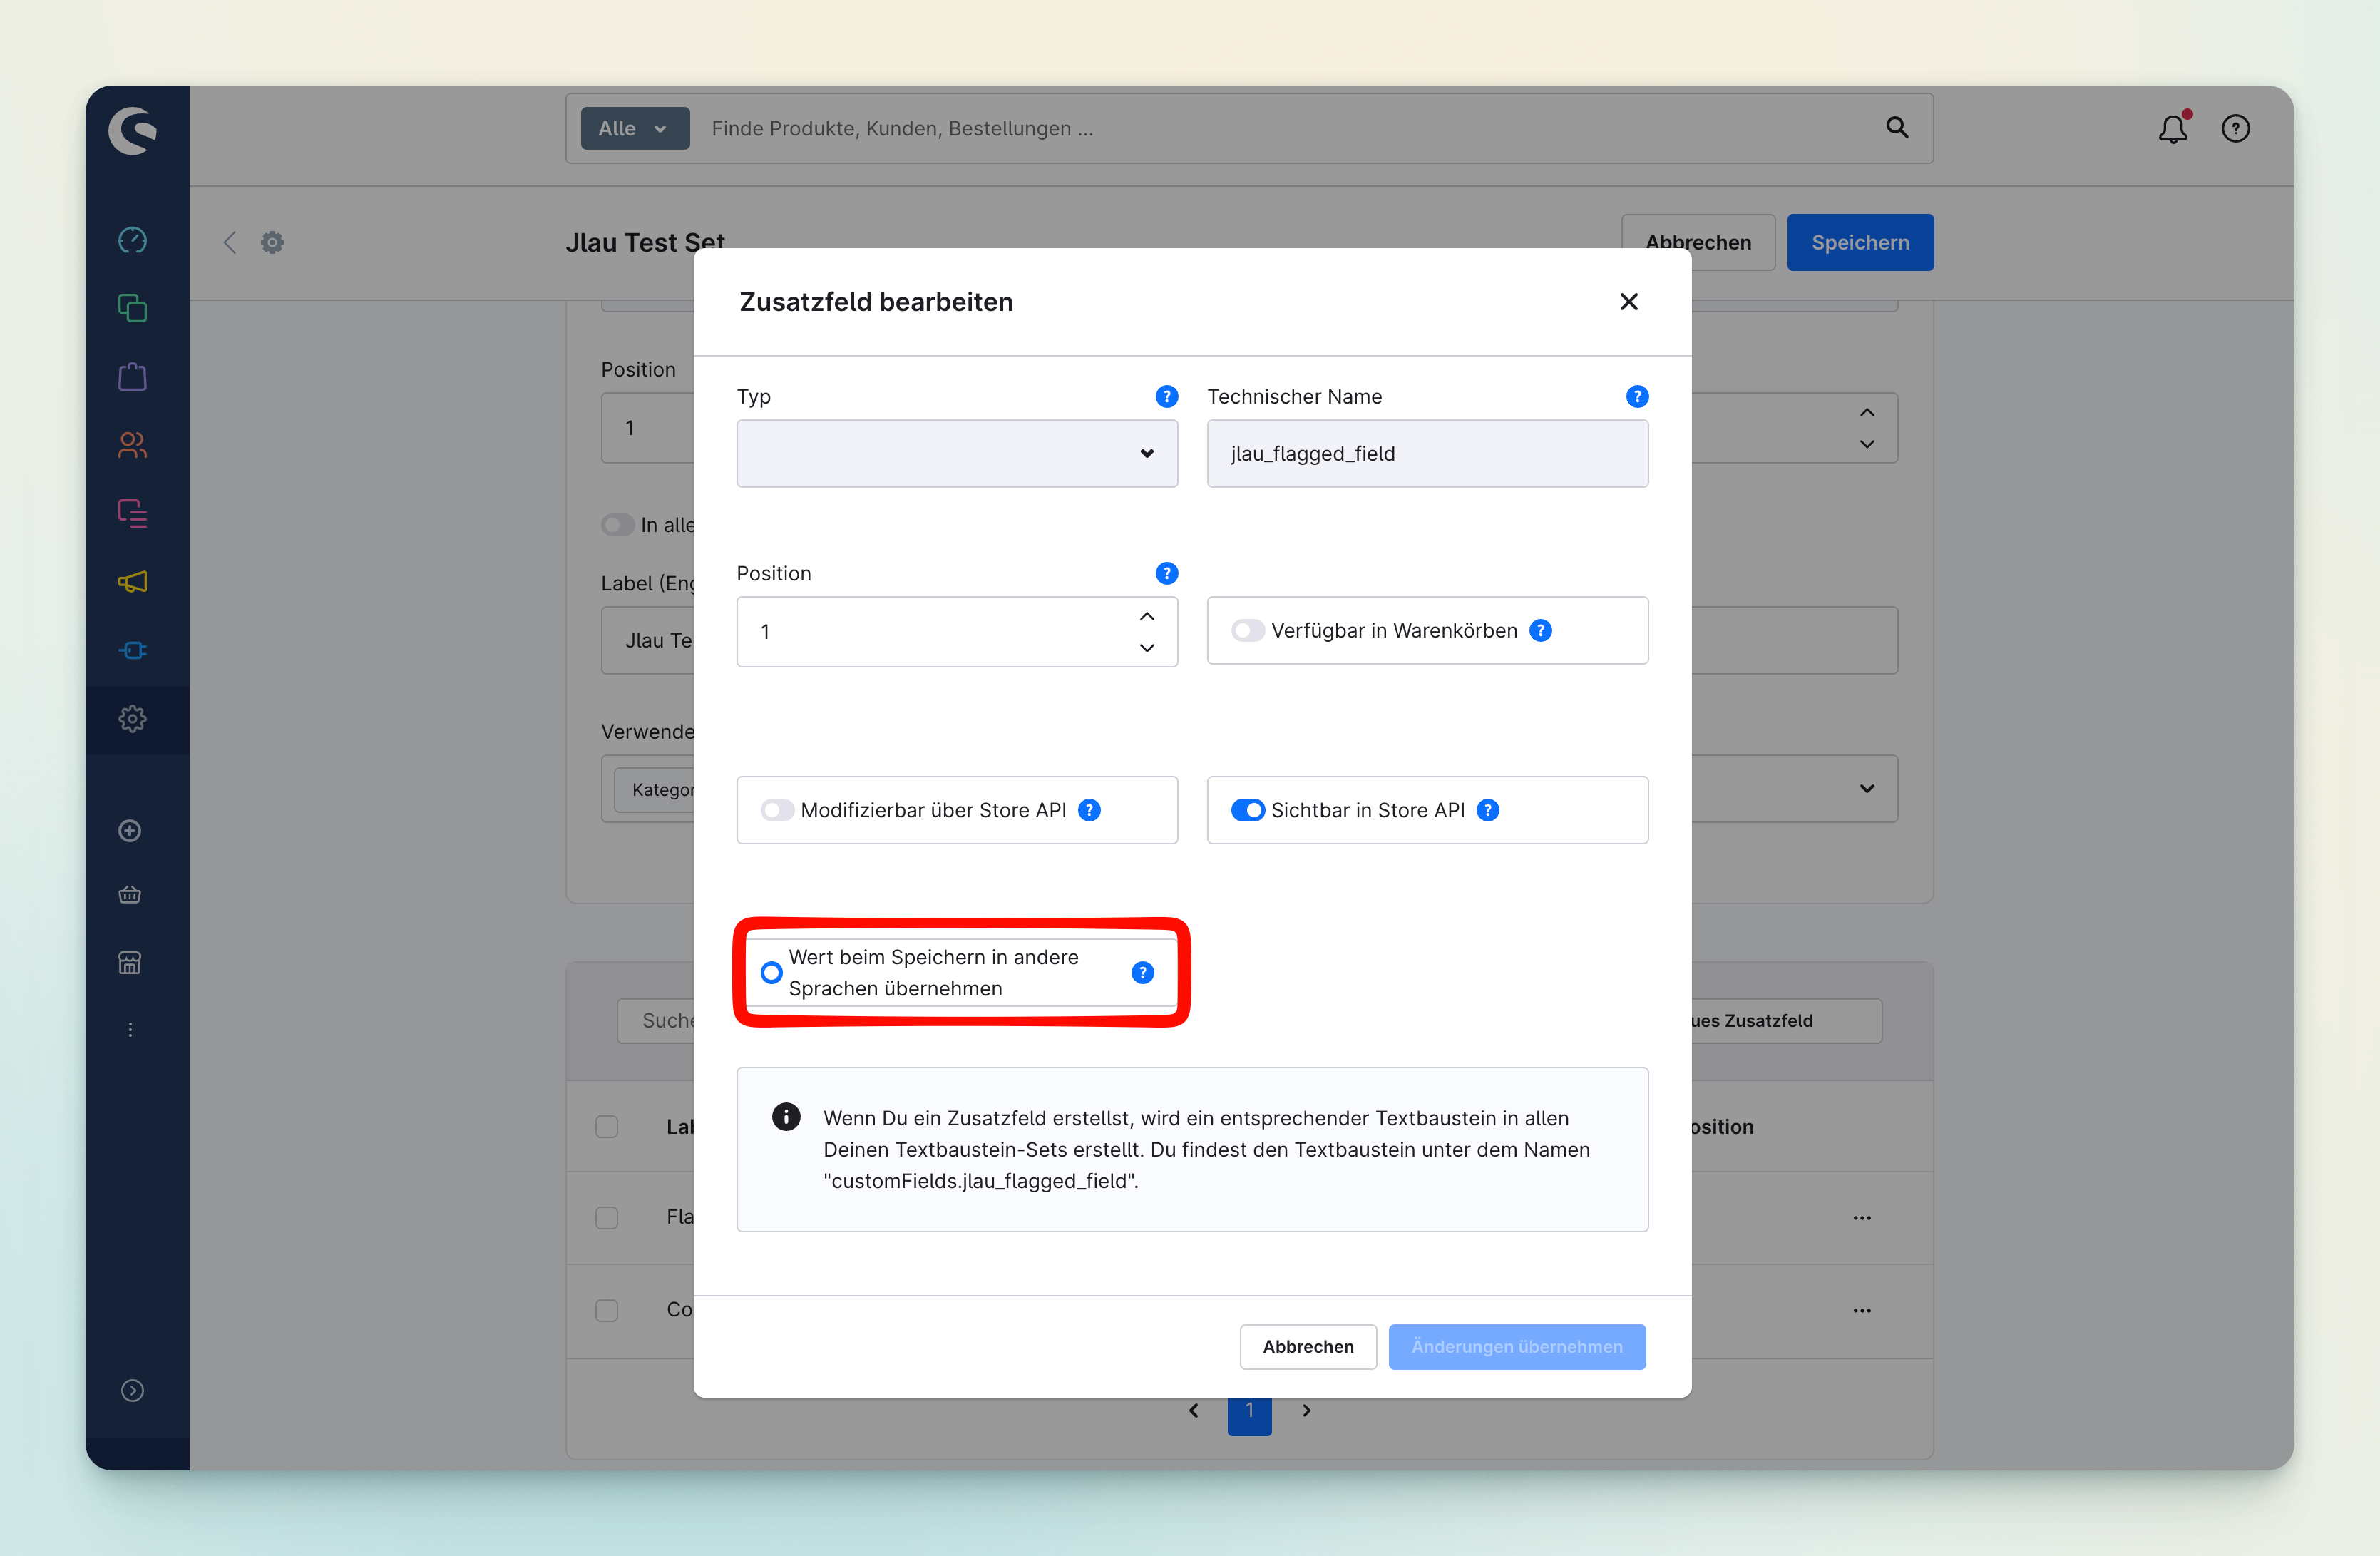Image resolution: width=2380 pixels, height=1556 pixels.
Task: Click the magnifier search icon in the search bar
Action: tap(1897, 128)
